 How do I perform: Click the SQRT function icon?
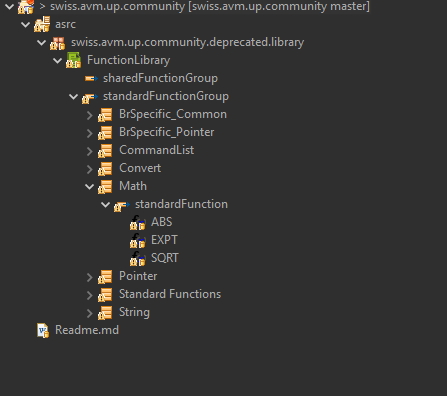(x=138, y=258)
